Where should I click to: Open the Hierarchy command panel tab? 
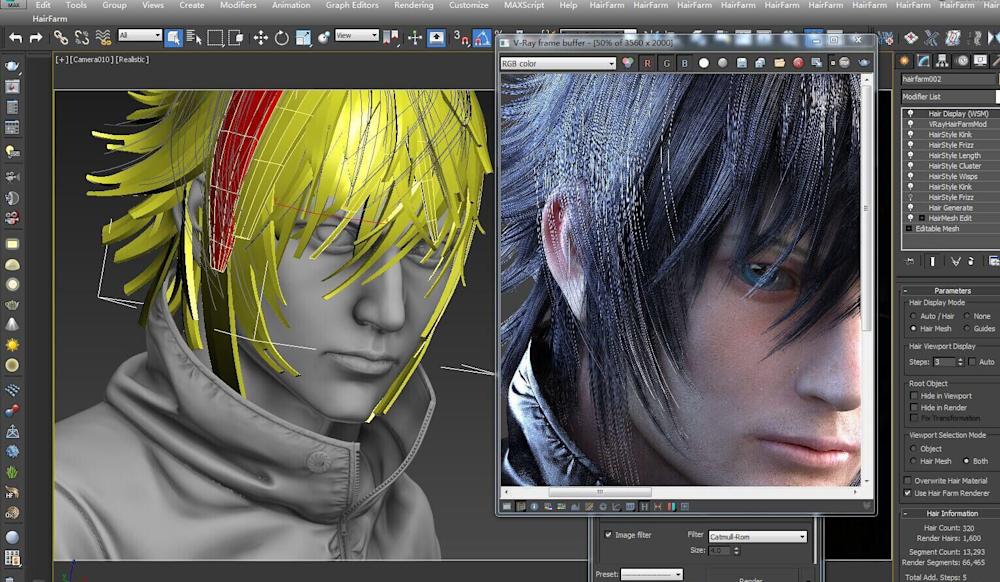coord(942,61)
